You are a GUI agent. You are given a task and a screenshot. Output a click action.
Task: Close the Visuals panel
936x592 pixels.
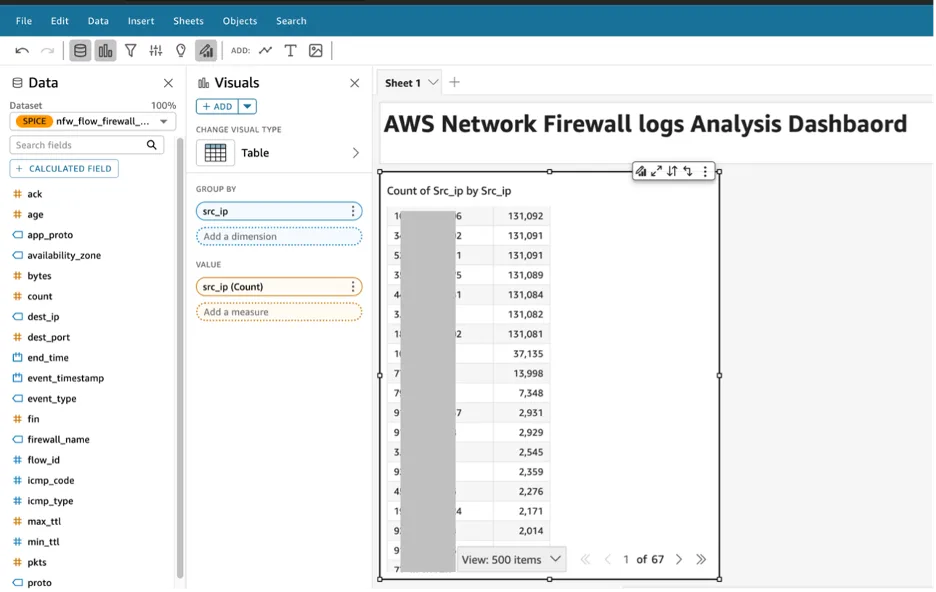tap(355, 83)
